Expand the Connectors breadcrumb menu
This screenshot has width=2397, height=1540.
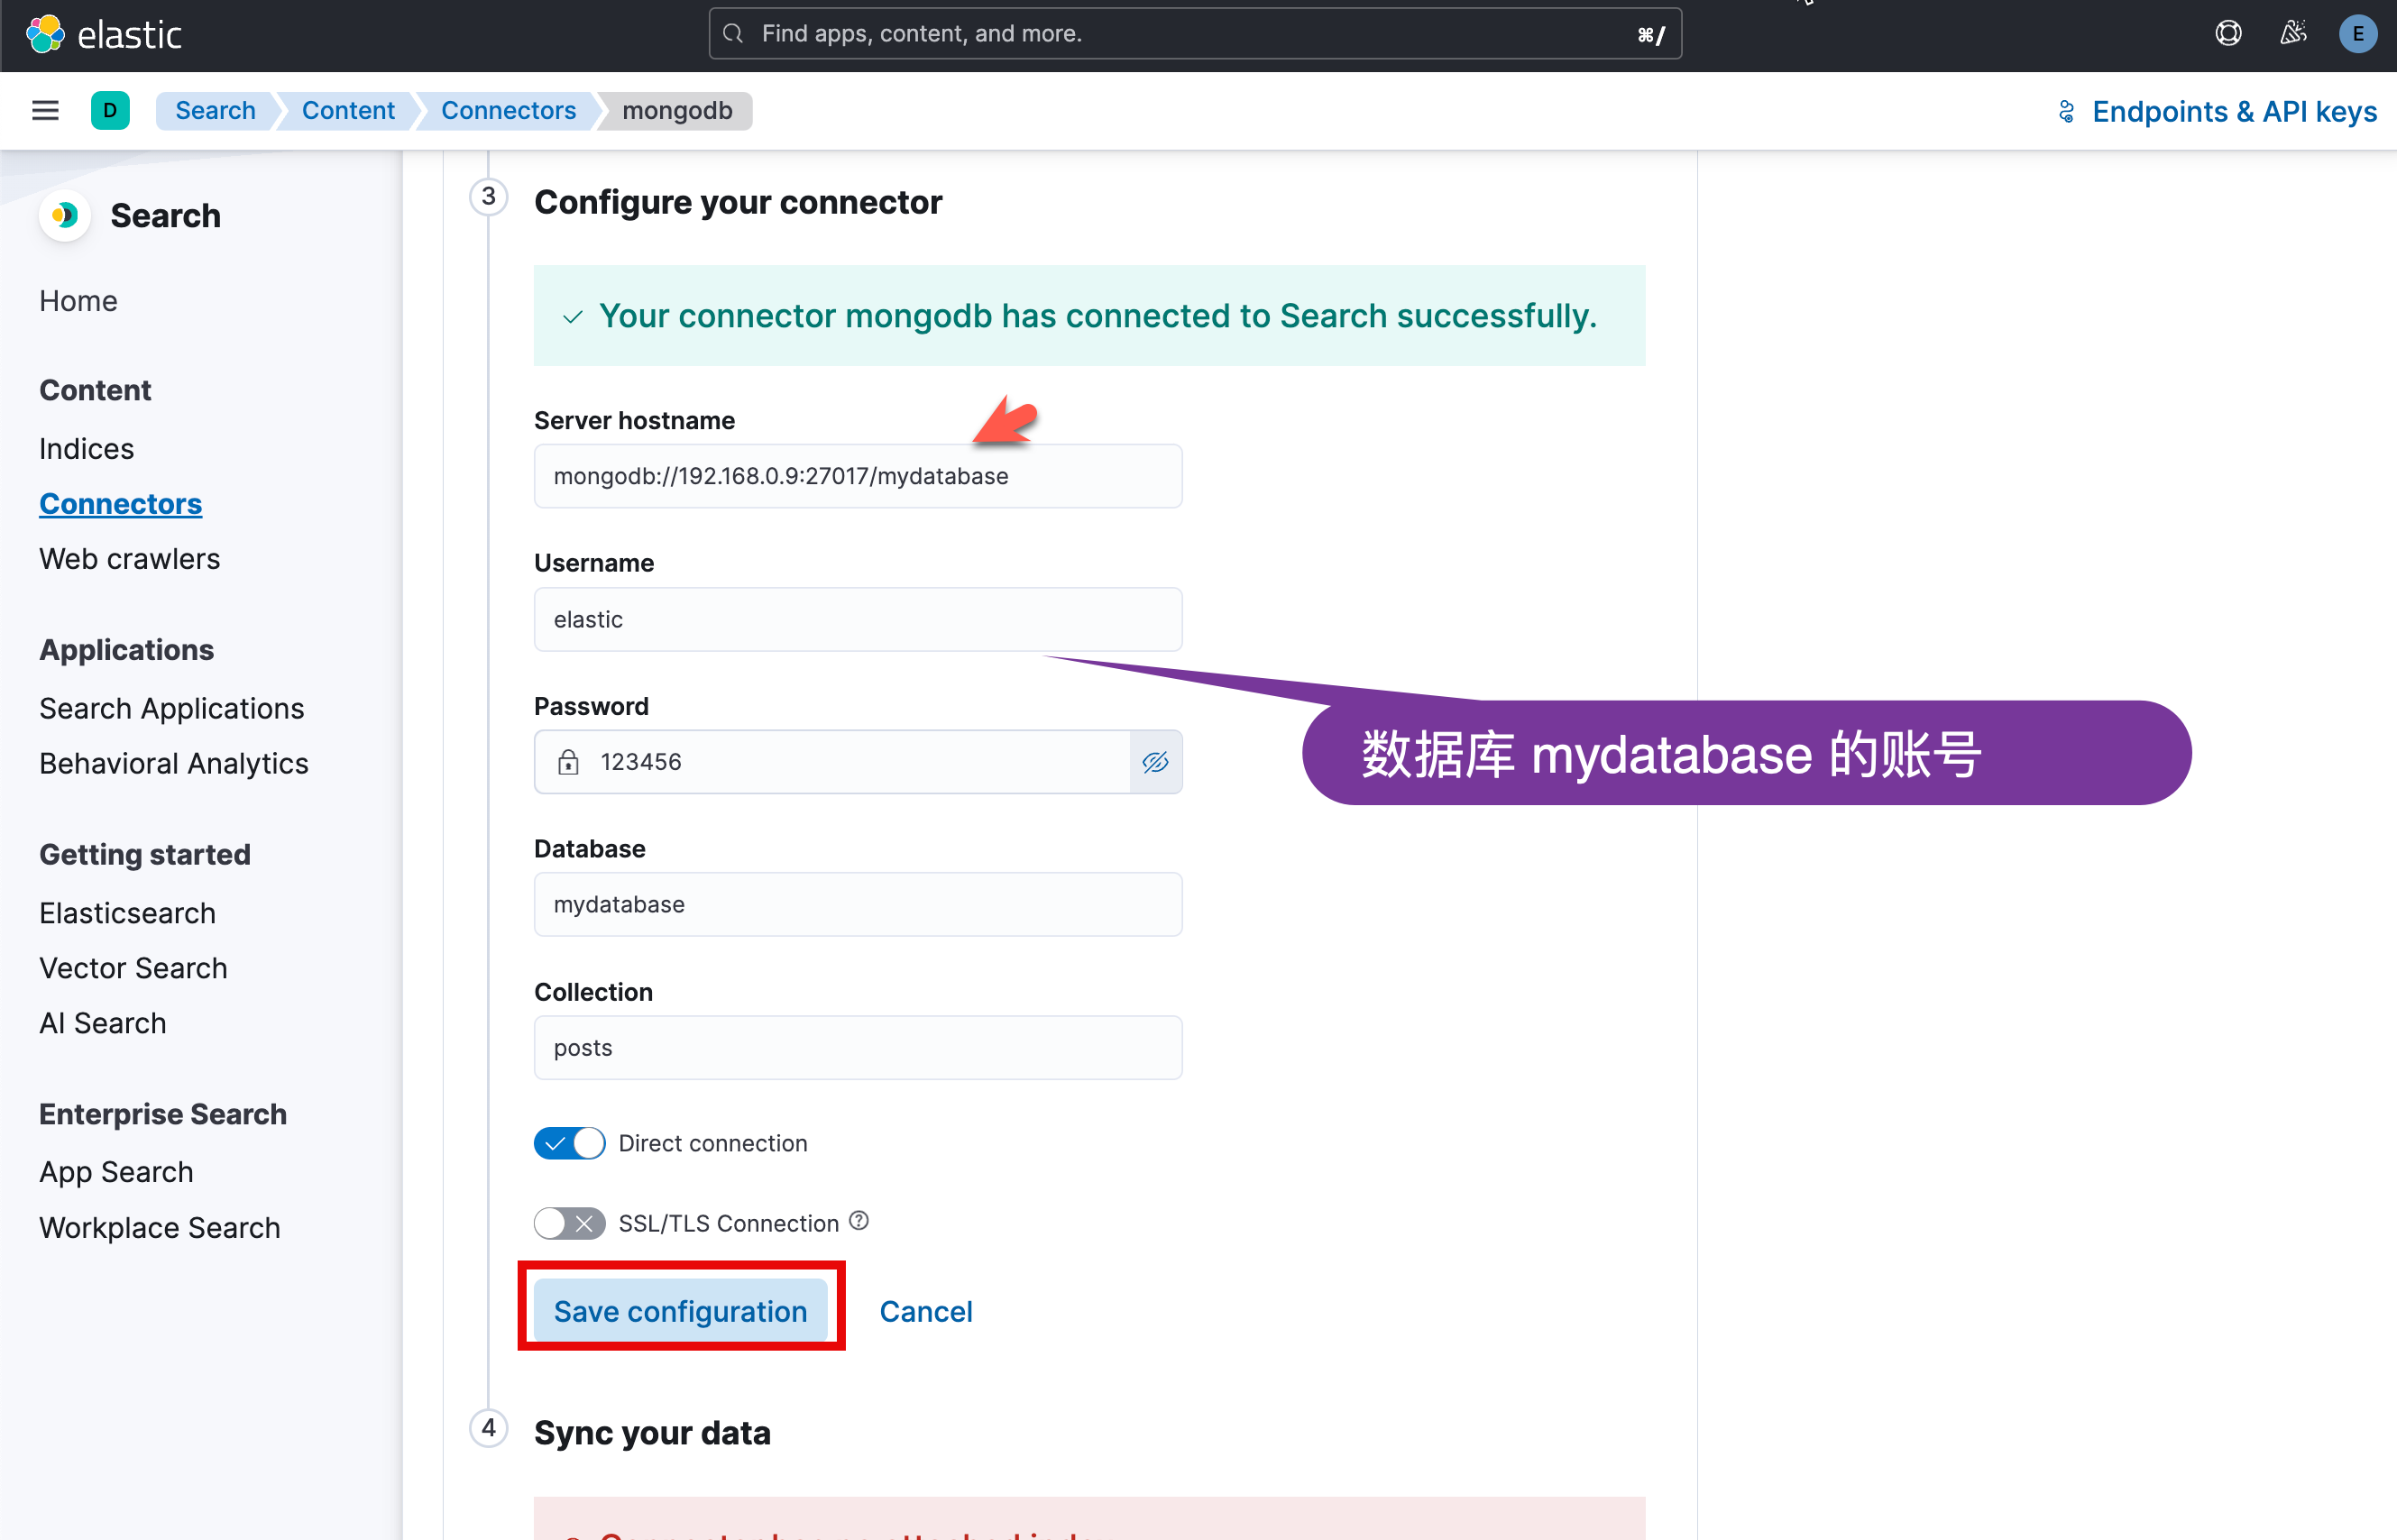click(507, 110)
